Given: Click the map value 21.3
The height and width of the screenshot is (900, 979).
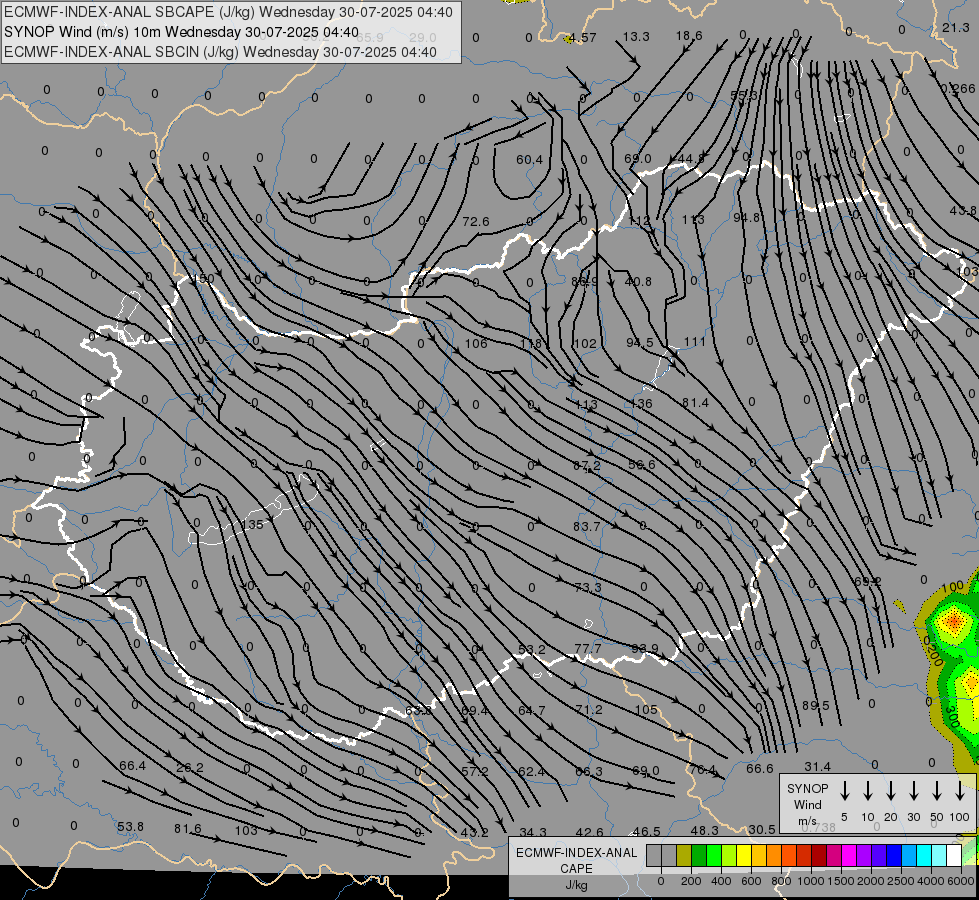Looking at the screenshot, I should (955, 27).
